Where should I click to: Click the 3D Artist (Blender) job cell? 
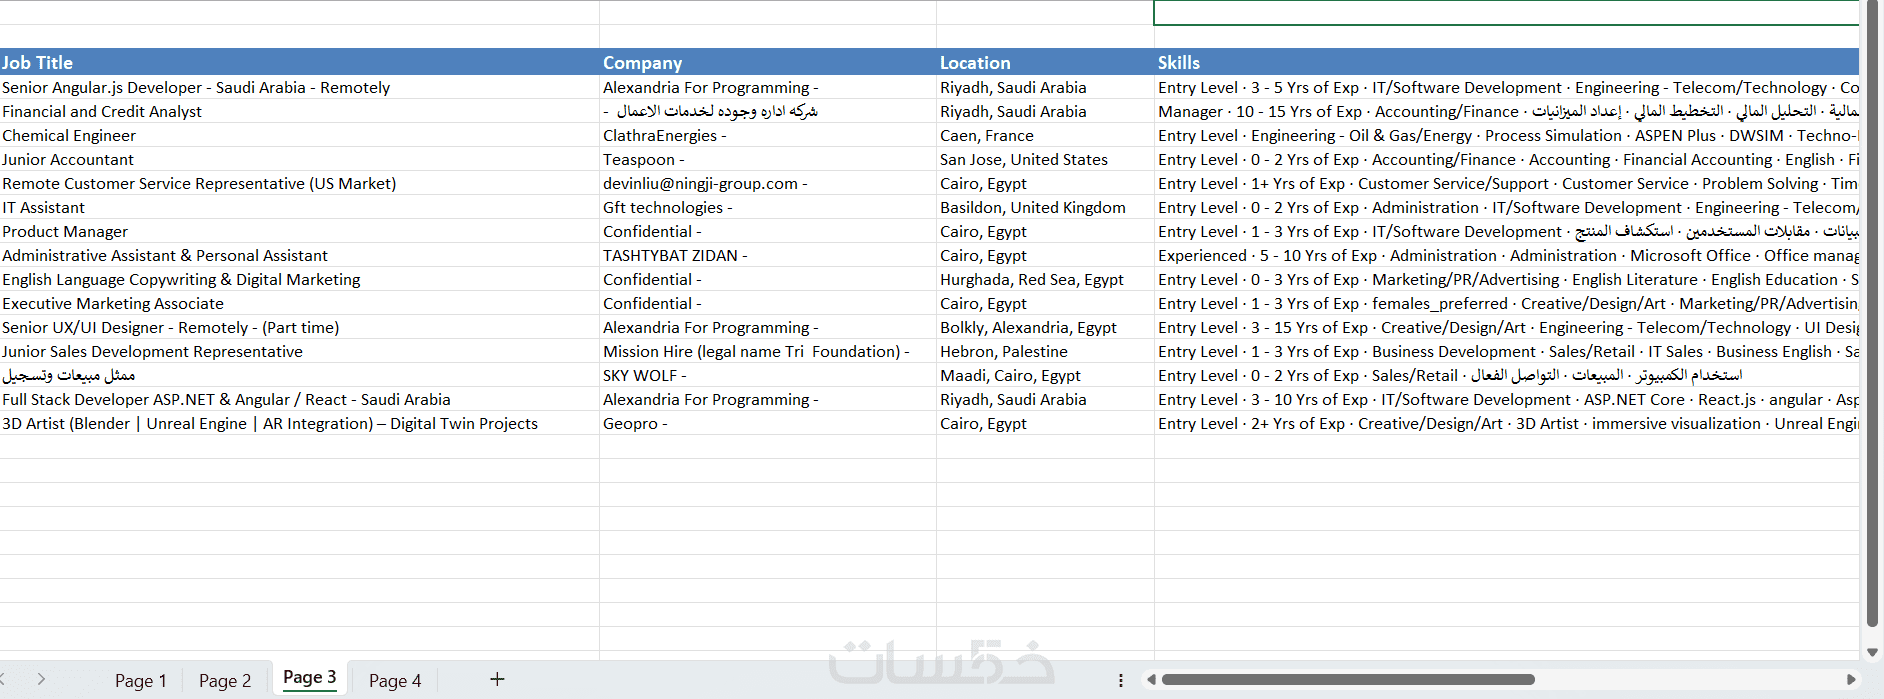(x=299, y=423)
